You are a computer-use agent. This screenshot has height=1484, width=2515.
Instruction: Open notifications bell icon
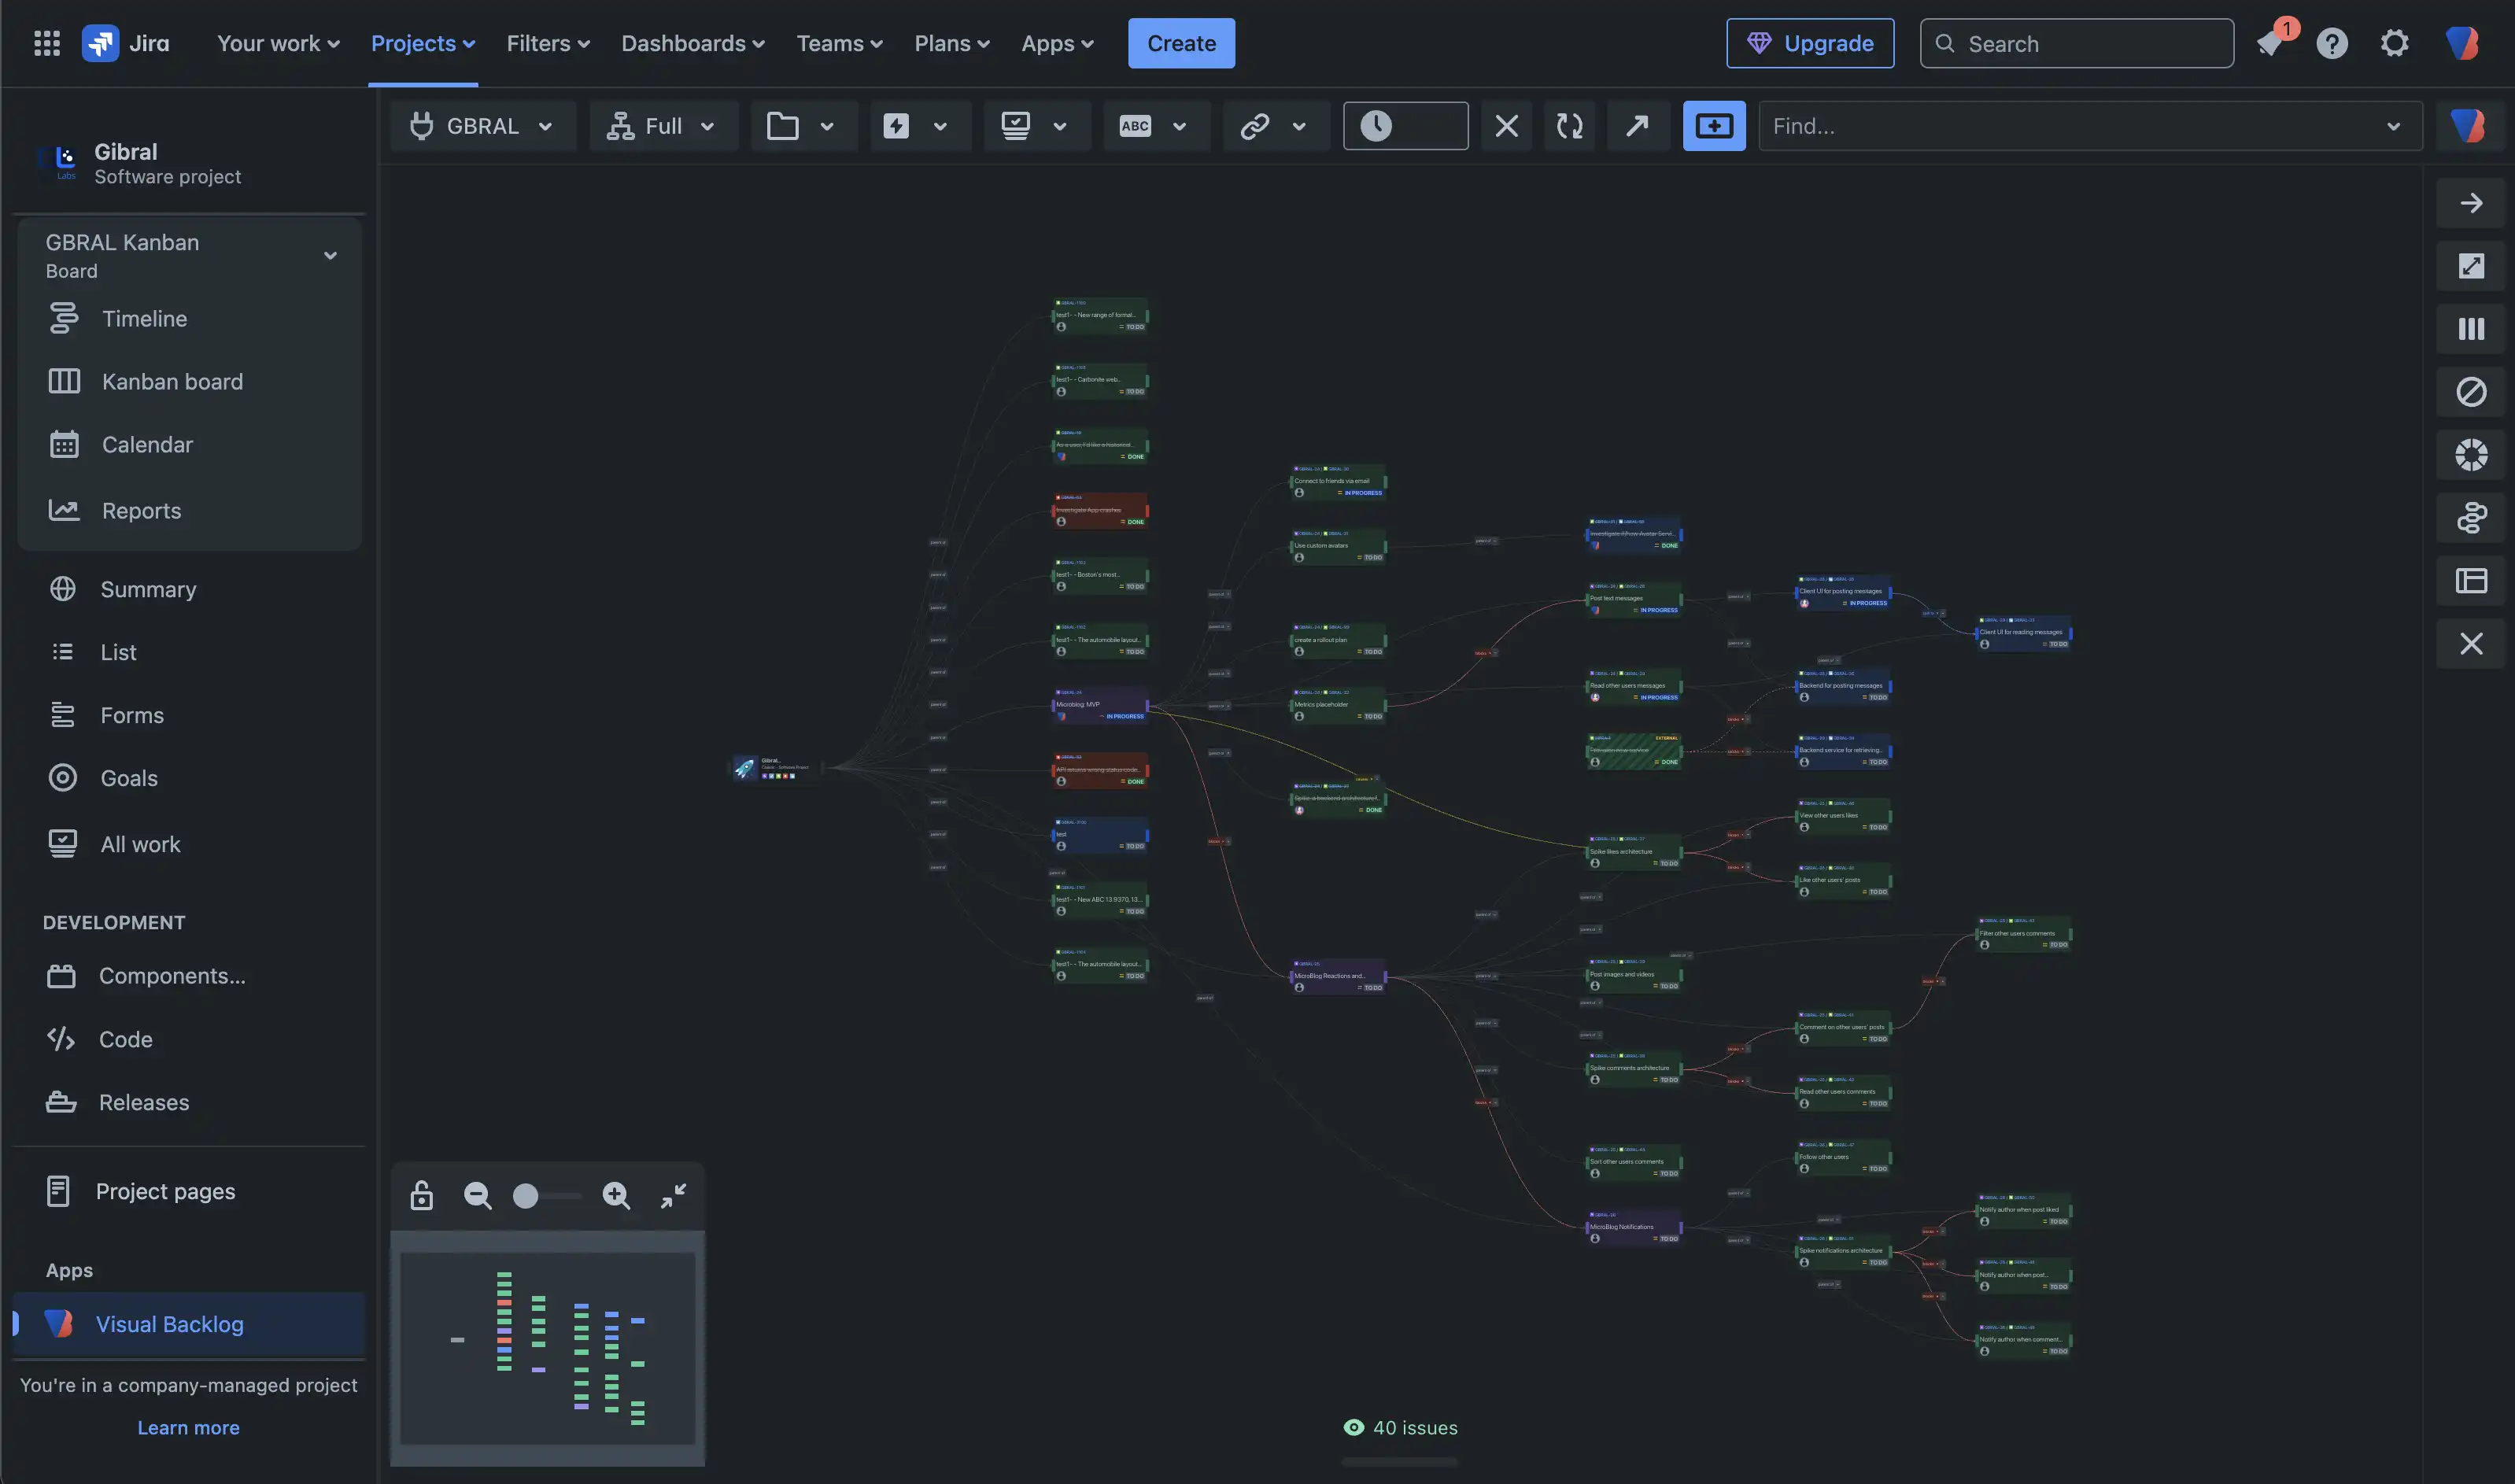tap(2270, 43)
